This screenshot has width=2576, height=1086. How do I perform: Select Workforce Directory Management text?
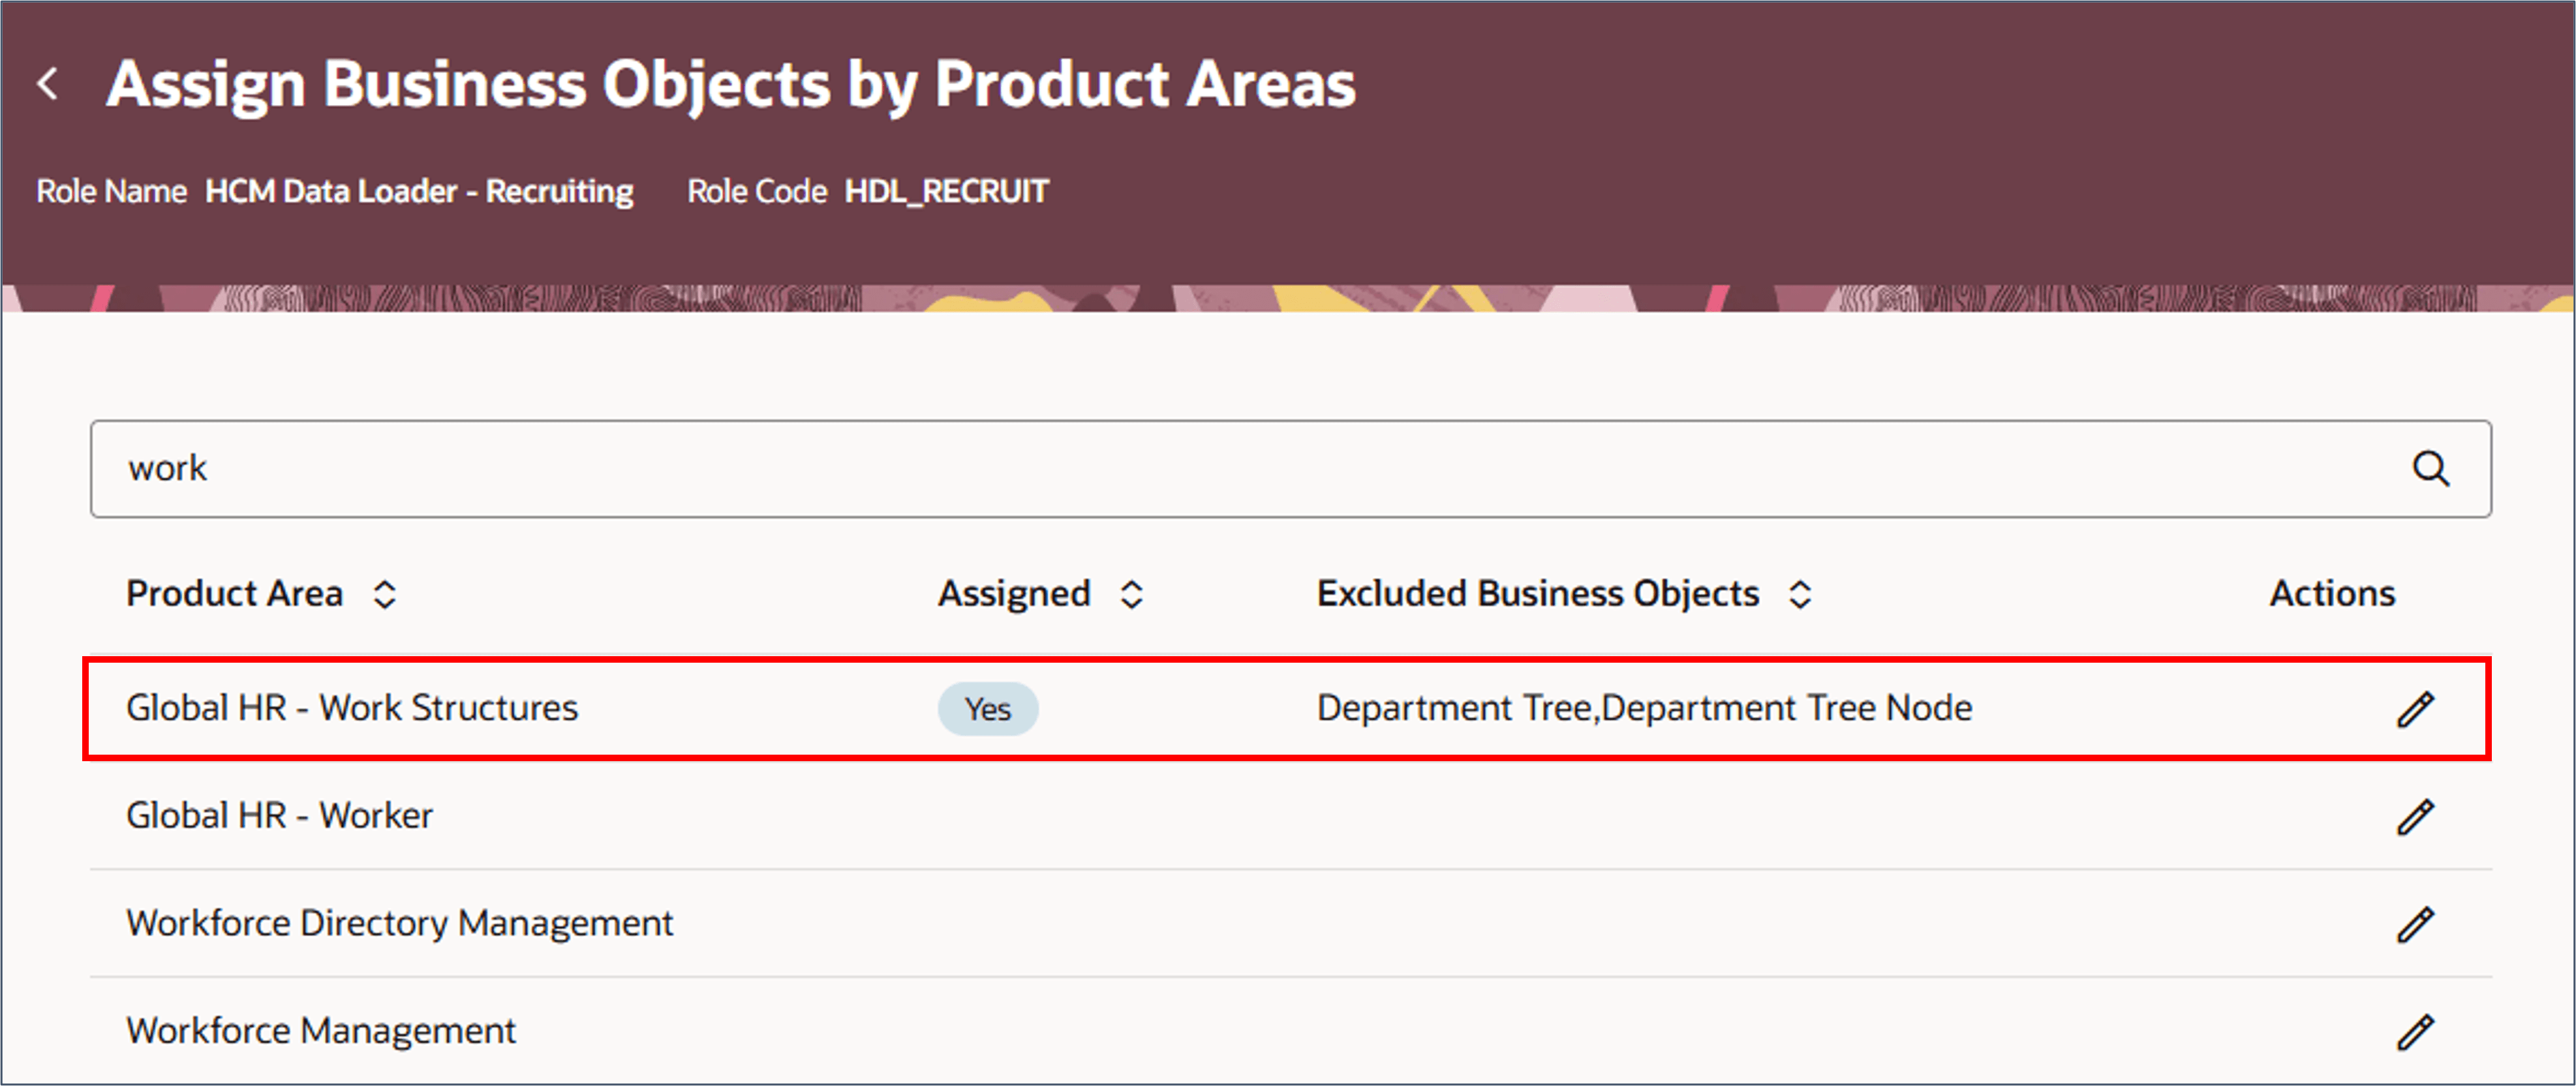coord(399,923)
